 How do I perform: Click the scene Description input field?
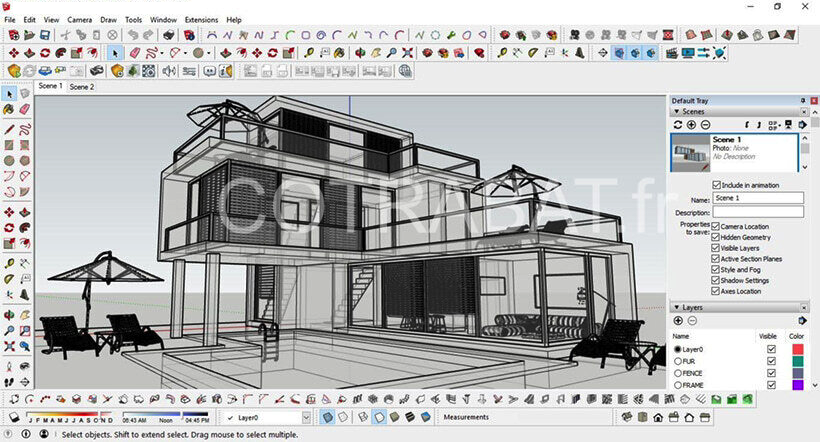click(758, 212)
